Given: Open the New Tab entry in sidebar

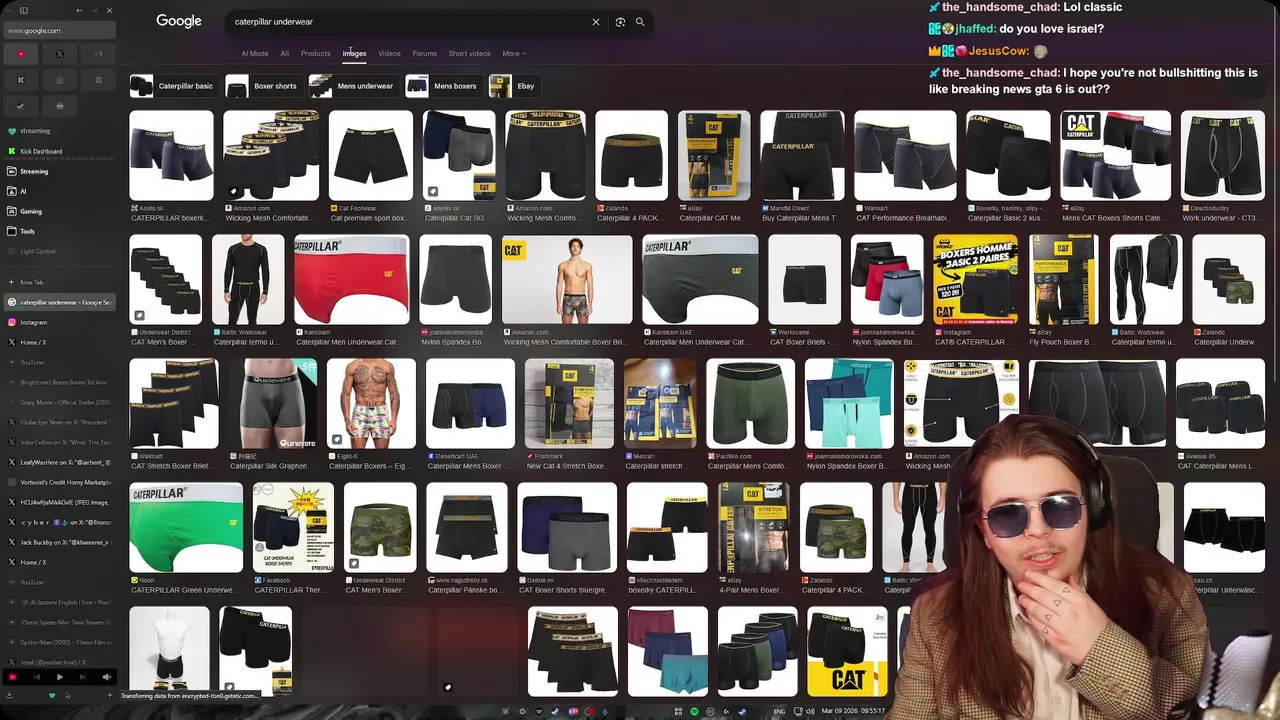Looking at the screenshot, I should [x=59, y=282].
